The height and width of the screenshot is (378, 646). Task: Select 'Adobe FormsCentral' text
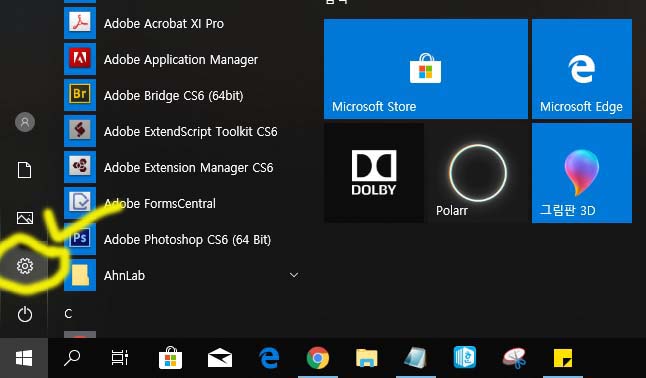pos(159,204)
